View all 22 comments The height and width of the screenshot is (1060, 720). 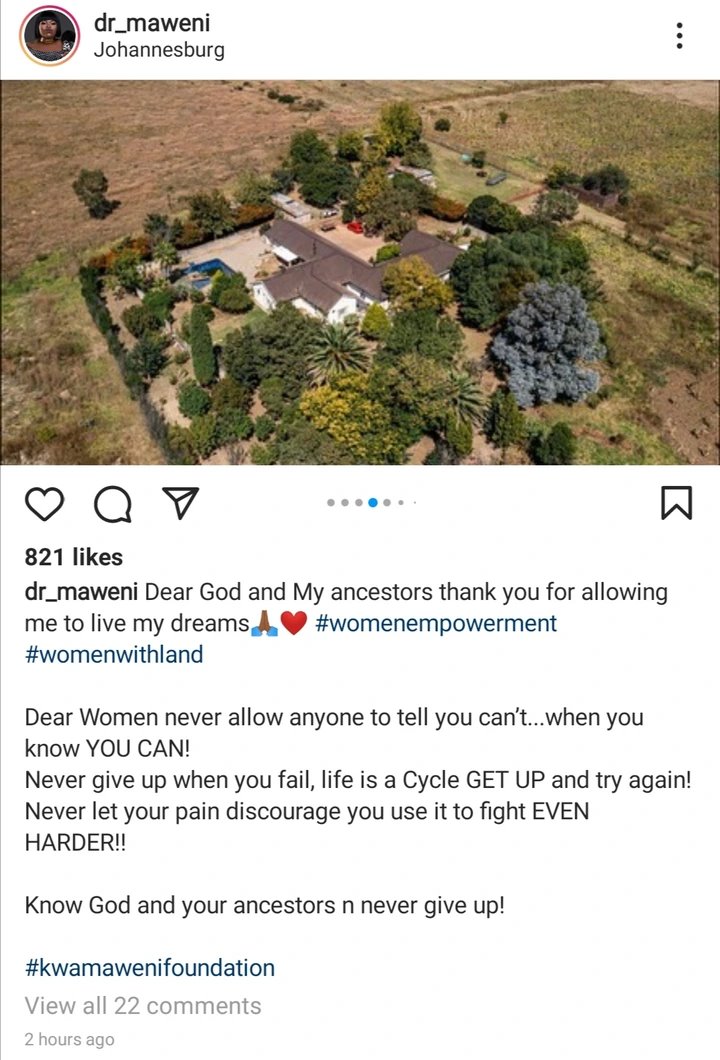(143, 1006)
